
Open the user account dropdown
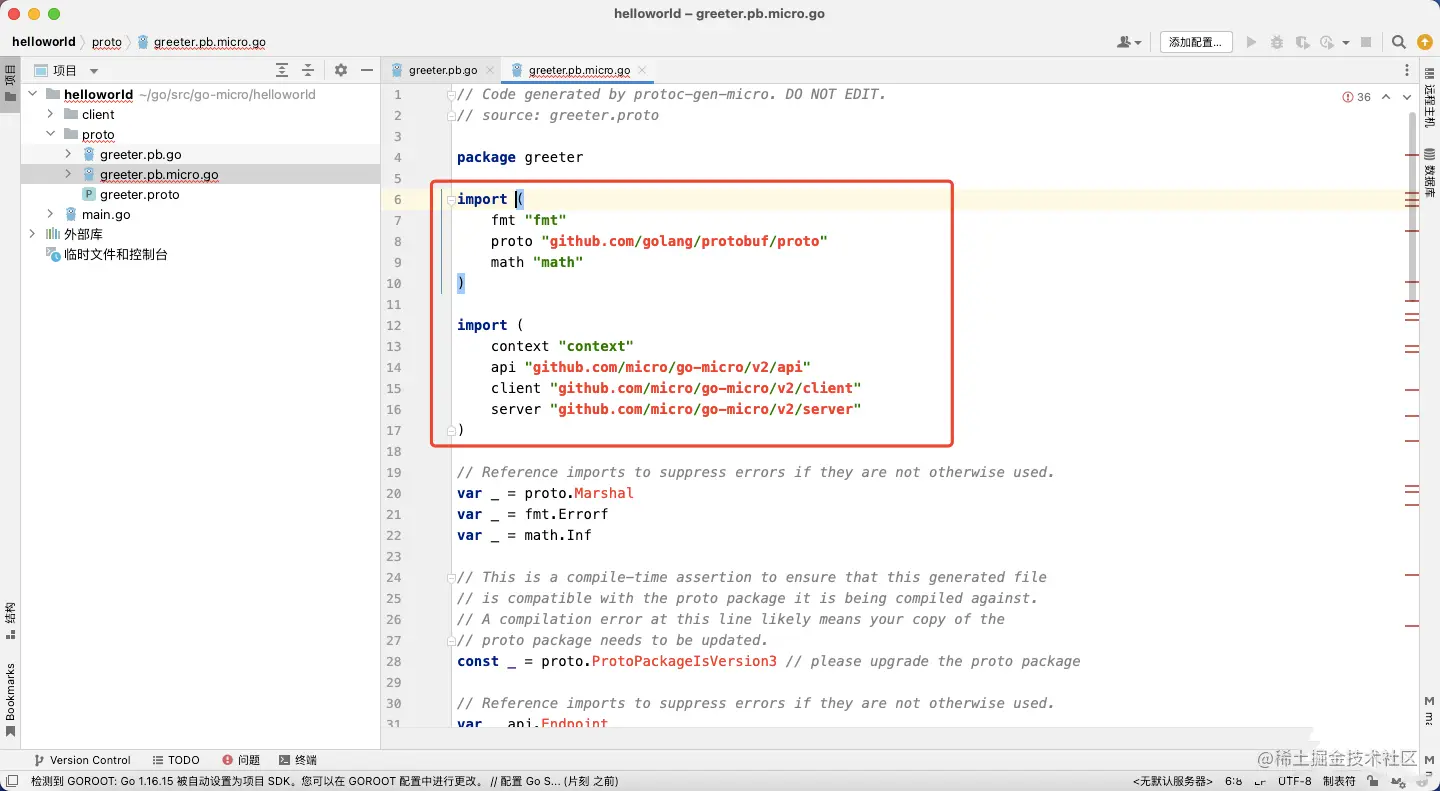[1129, 42]
